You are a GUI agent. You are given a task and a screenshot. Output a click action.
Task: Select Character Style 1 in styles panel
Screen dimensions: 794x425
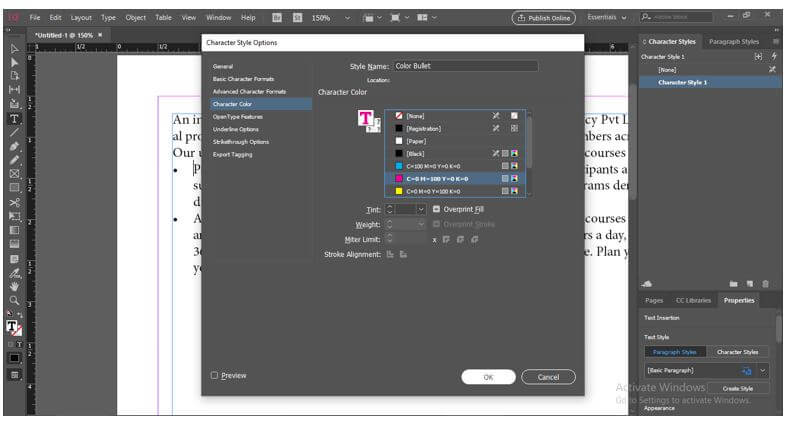pos(710,82)
